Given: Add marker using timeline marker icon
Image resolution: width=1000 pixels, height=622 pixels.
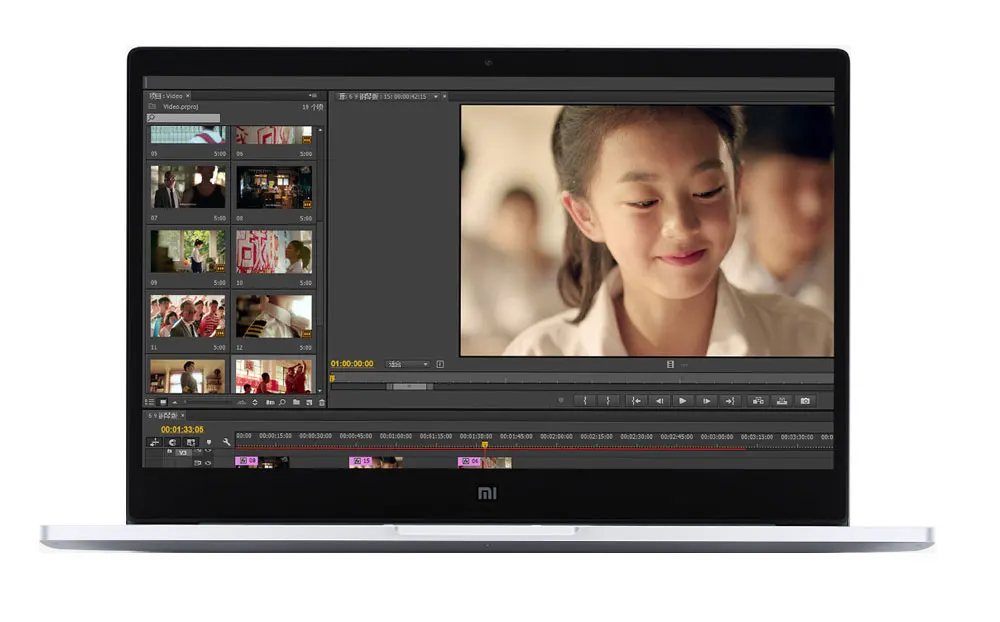Looking at the screenshot, I should (x=209, y=442).
